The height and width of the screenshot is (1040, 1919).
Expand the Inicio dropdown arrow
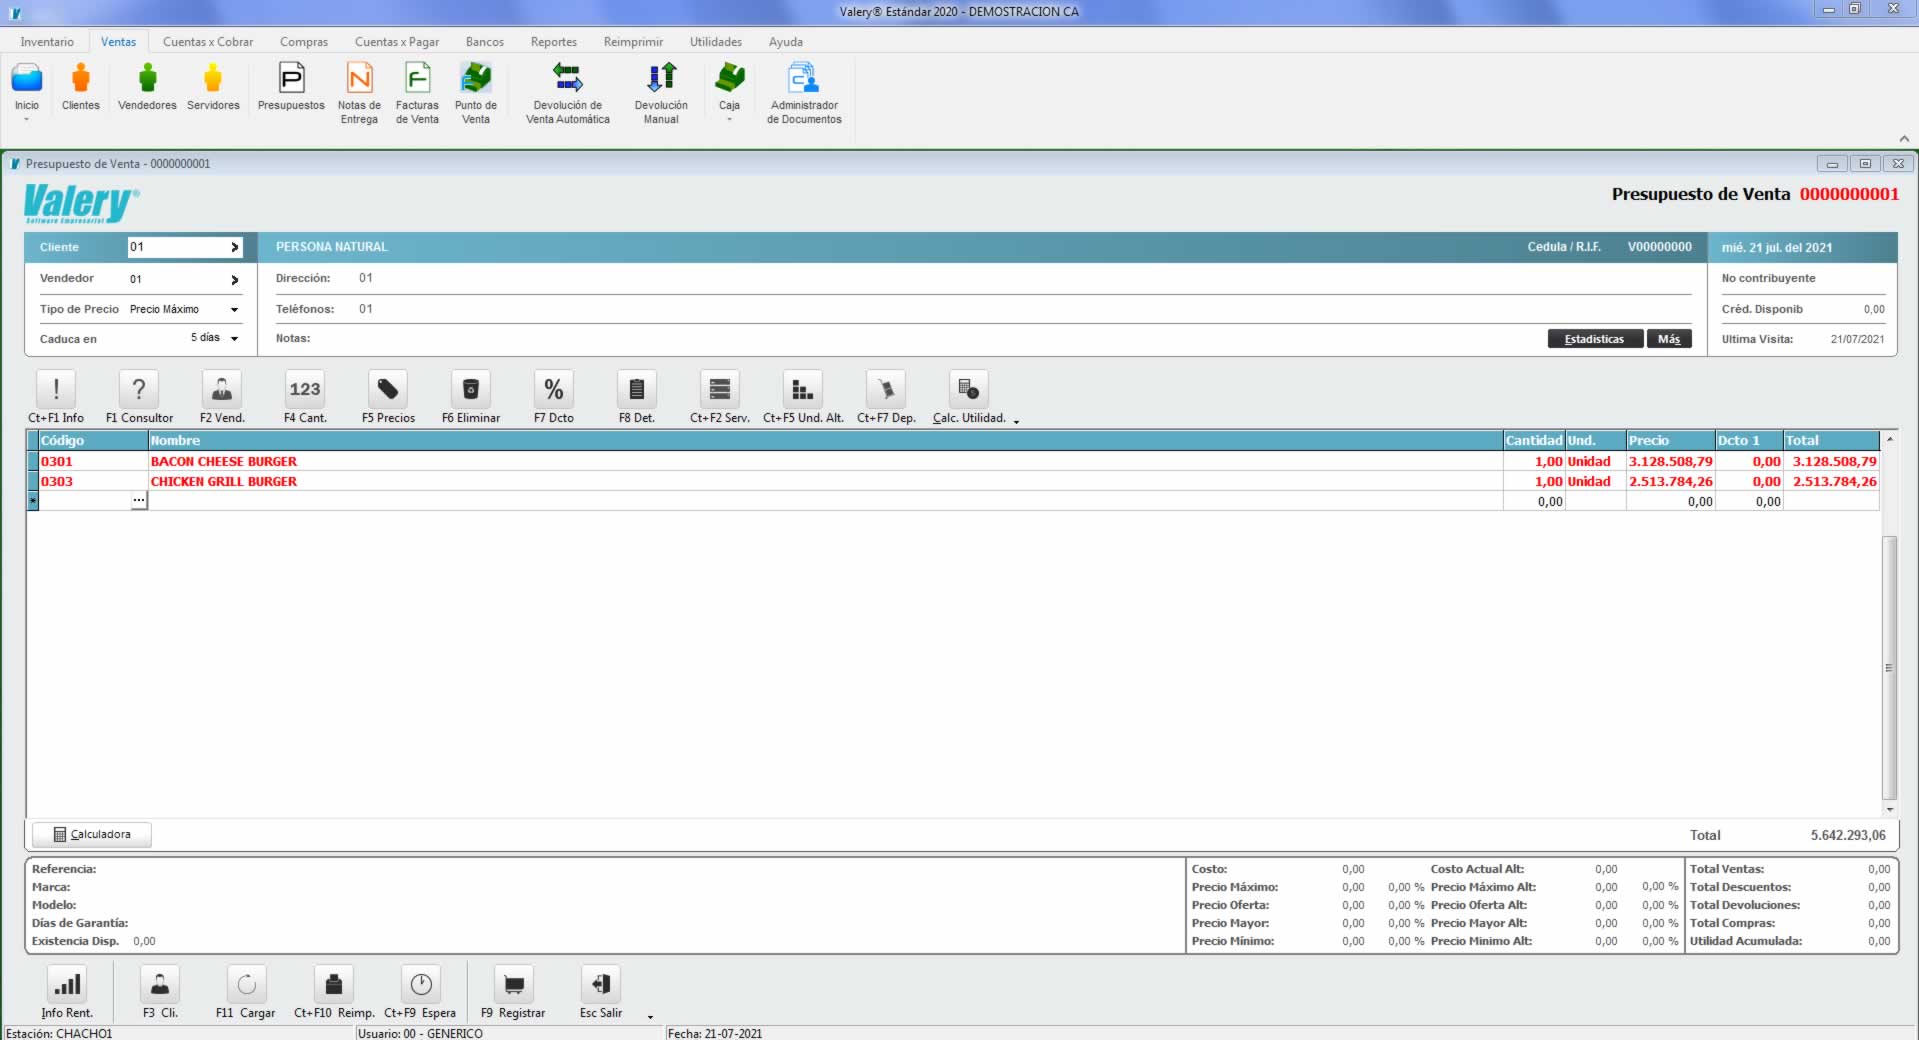(26, 120)
